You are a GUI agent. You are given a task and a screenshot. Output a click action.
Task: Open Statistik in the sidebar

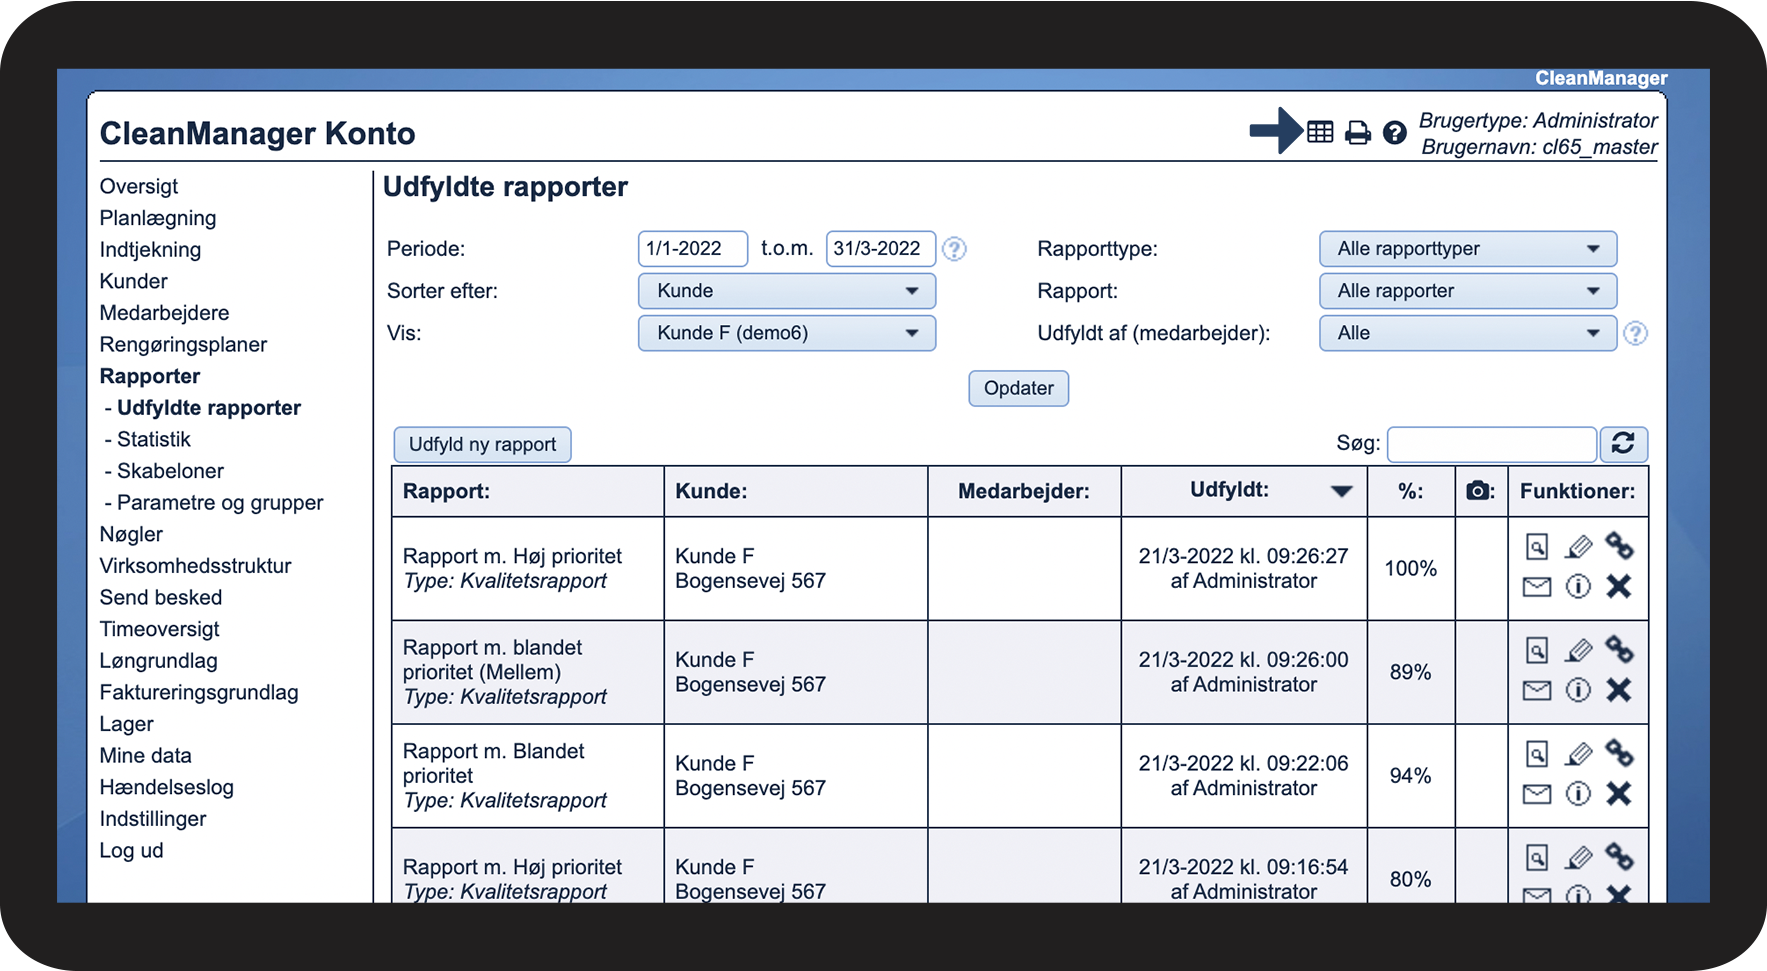[x=153, y=439]
